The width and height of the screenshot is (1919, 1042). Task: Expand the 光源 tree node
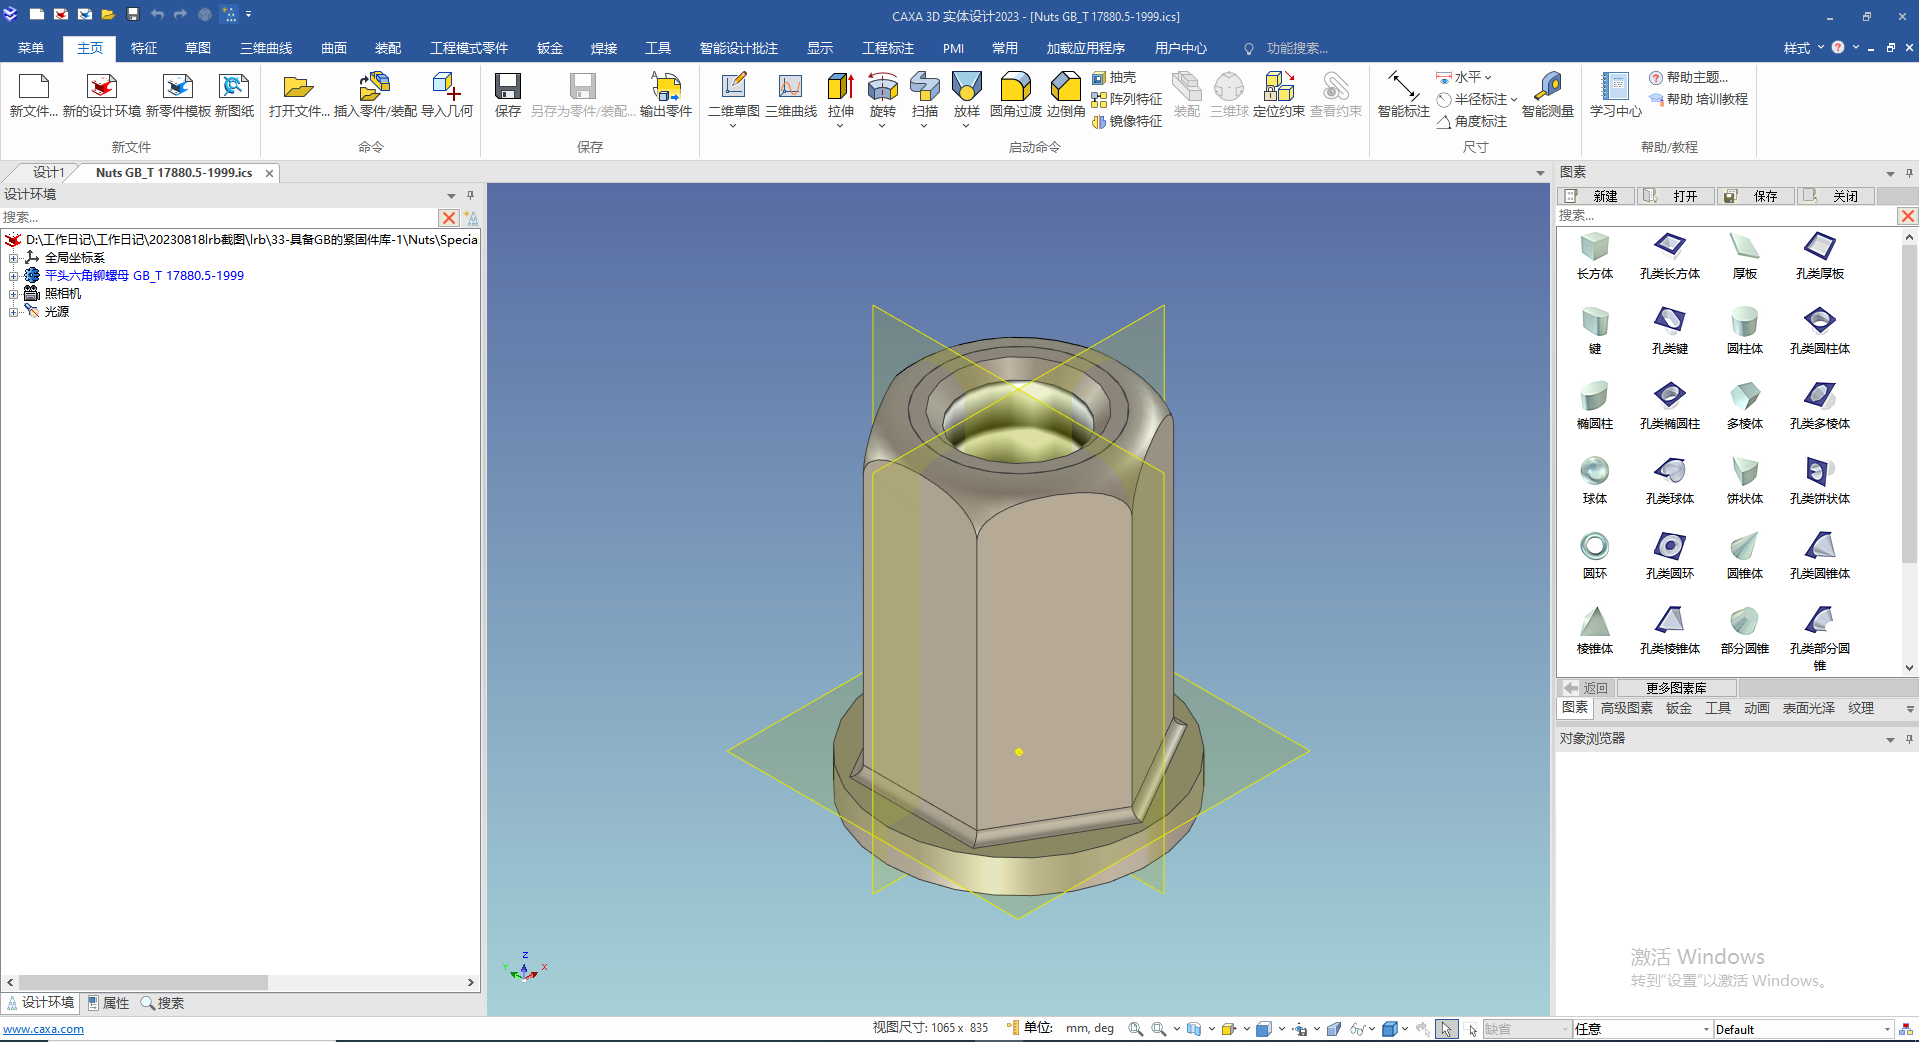click(x=14, y=312)
